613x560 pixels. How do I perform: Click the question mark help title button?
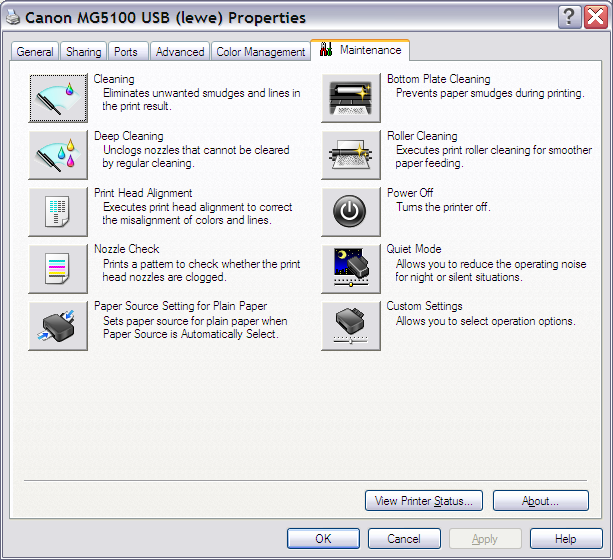point(570,17)
